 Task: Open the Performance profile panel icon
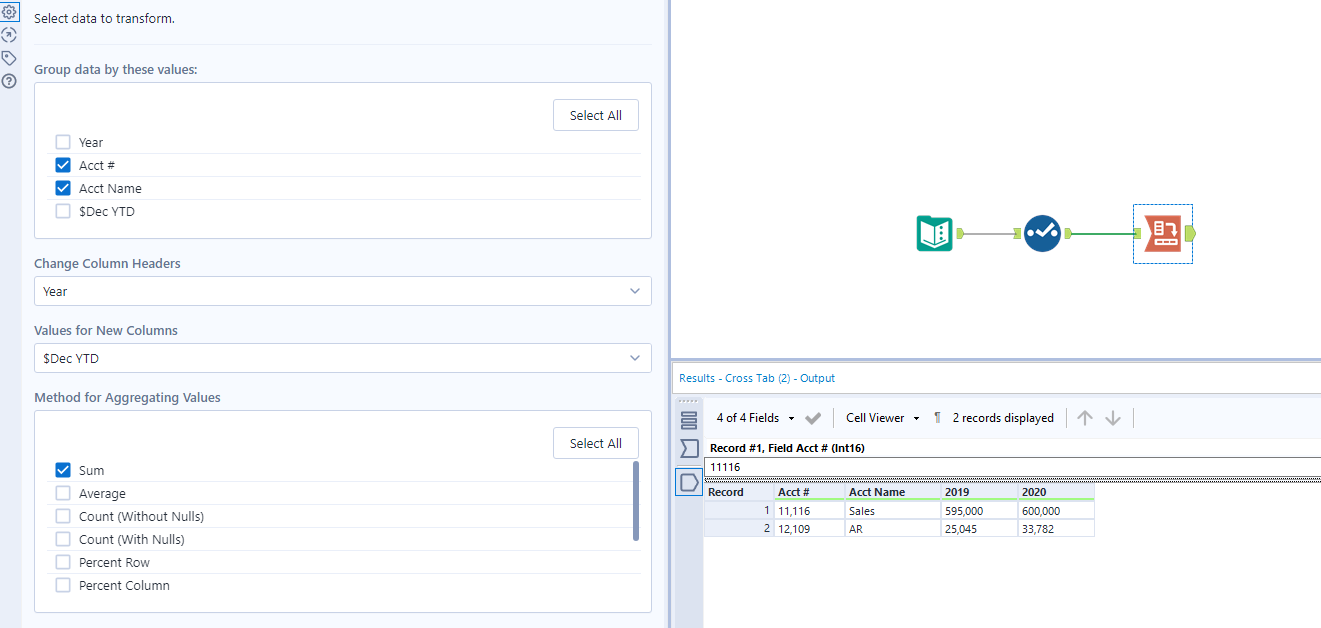[9, 34]
